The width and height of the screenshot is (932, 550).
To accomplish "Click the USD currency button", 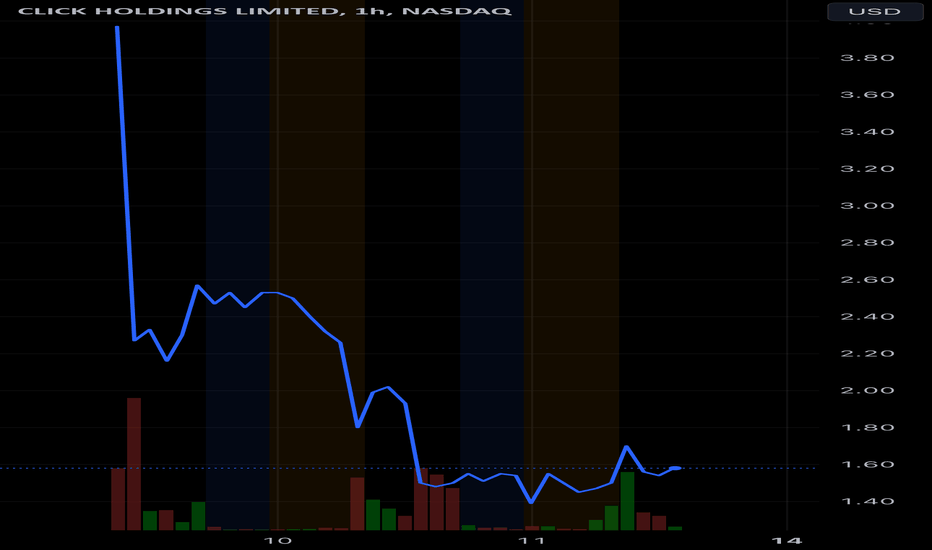I will coord(874,11).
